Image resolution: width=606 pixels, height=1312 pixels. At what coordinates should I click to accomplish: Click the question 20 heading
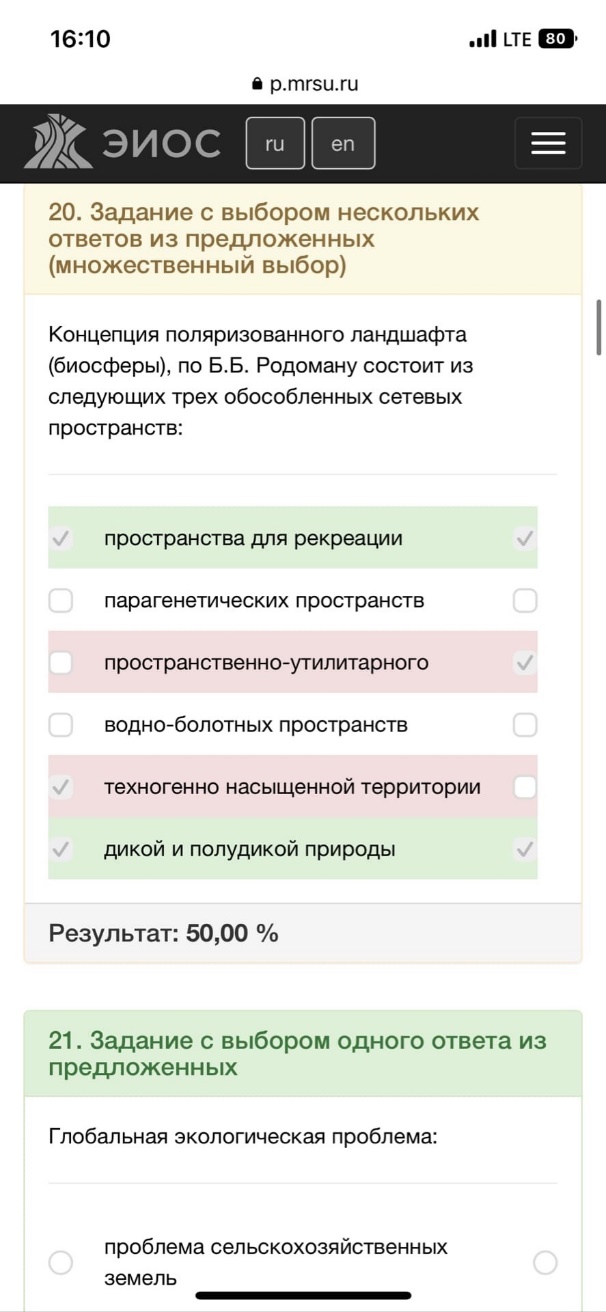pyautogui.click(x=264, y=239)
